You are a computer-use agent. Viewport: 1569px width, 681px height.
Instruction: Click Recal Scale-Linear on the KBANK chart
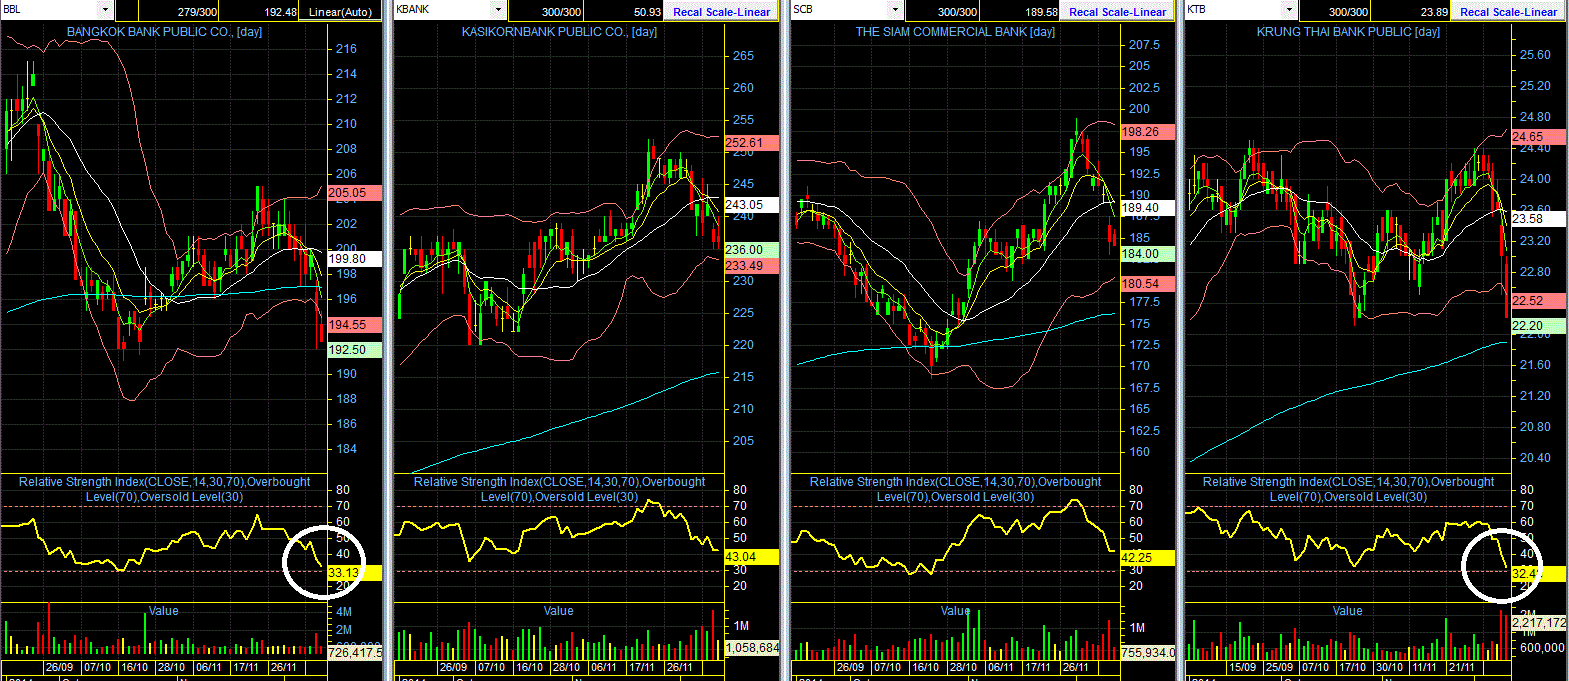coord(721,12)
